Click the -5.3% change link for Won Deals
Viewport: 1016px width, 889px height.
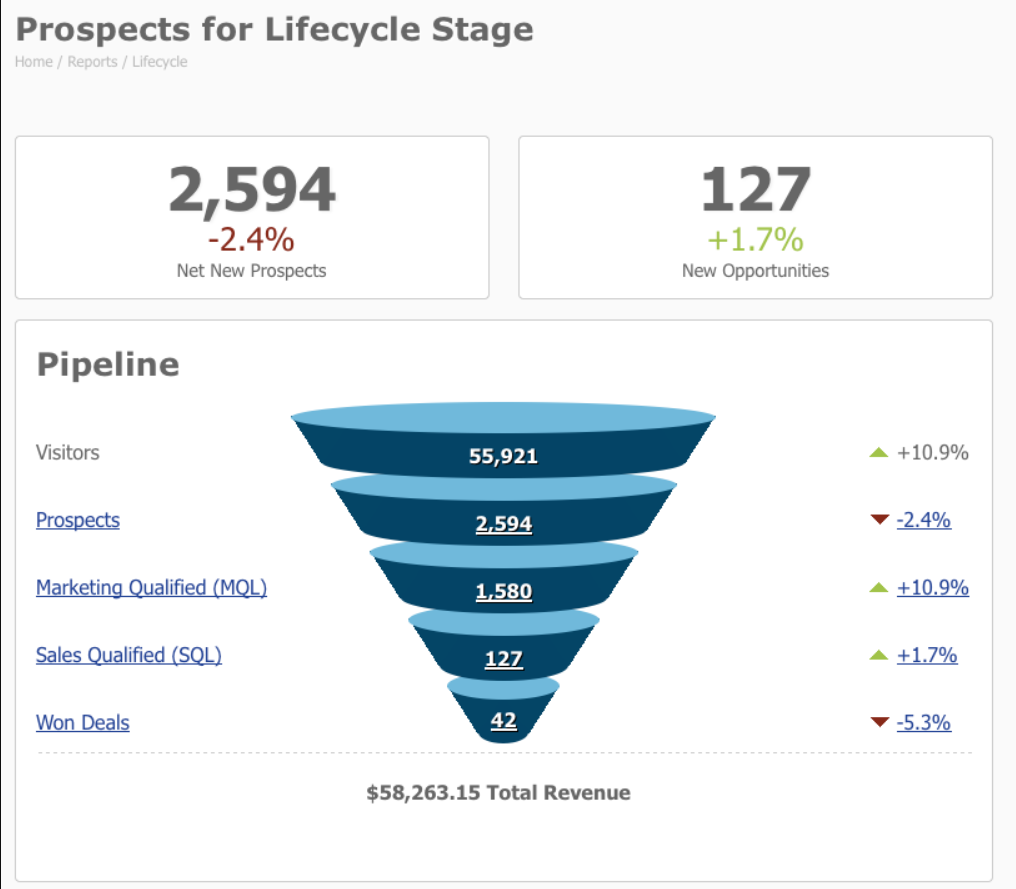(x=925, y=722)
